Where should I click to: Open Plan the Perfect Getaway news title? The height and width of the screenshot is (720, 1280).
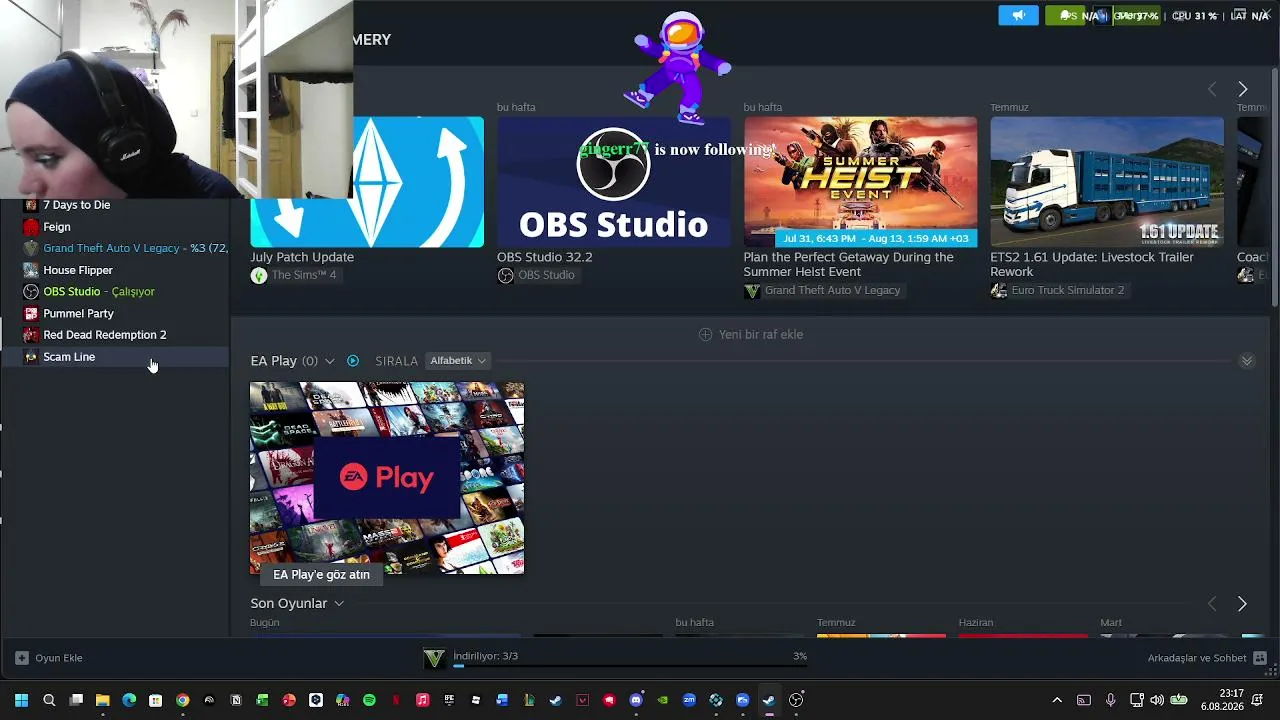[848, 264]
